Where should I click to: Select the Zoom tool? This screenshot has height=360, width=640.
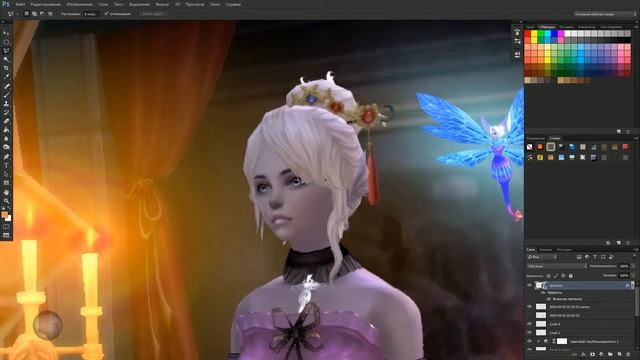(x=6, y=201)
